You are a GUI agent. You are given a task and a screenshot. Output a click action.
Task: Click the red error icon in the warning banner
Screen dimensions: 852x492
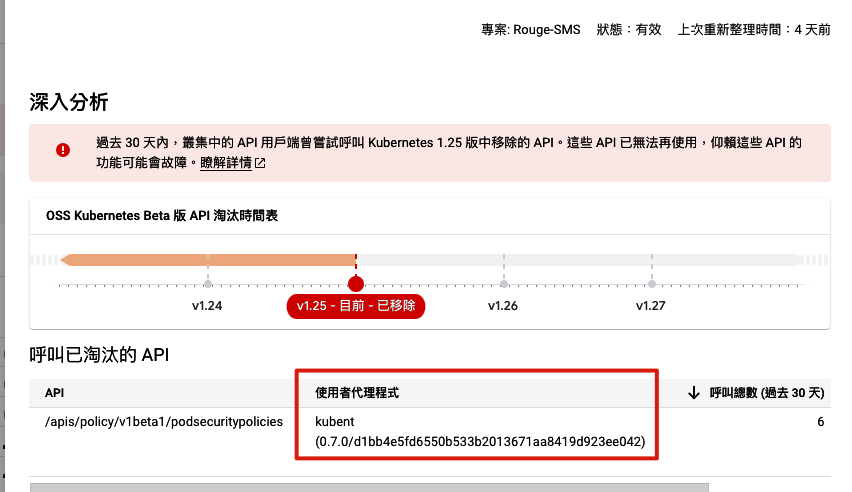click(x=63, y=150)
